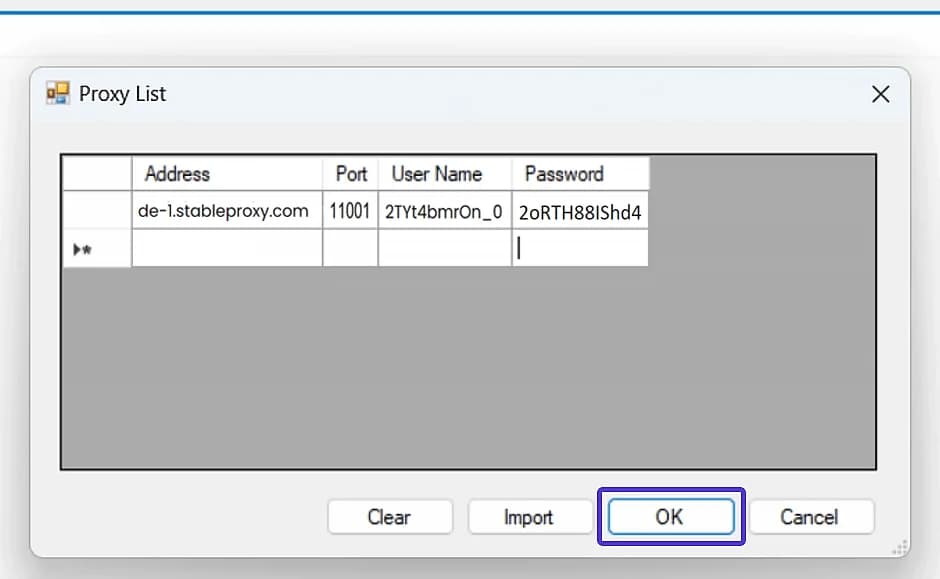This screenshot has width=940, height=579.
Task: Click the de-1.stableproxy.com address cell
Action: [226, 211]
